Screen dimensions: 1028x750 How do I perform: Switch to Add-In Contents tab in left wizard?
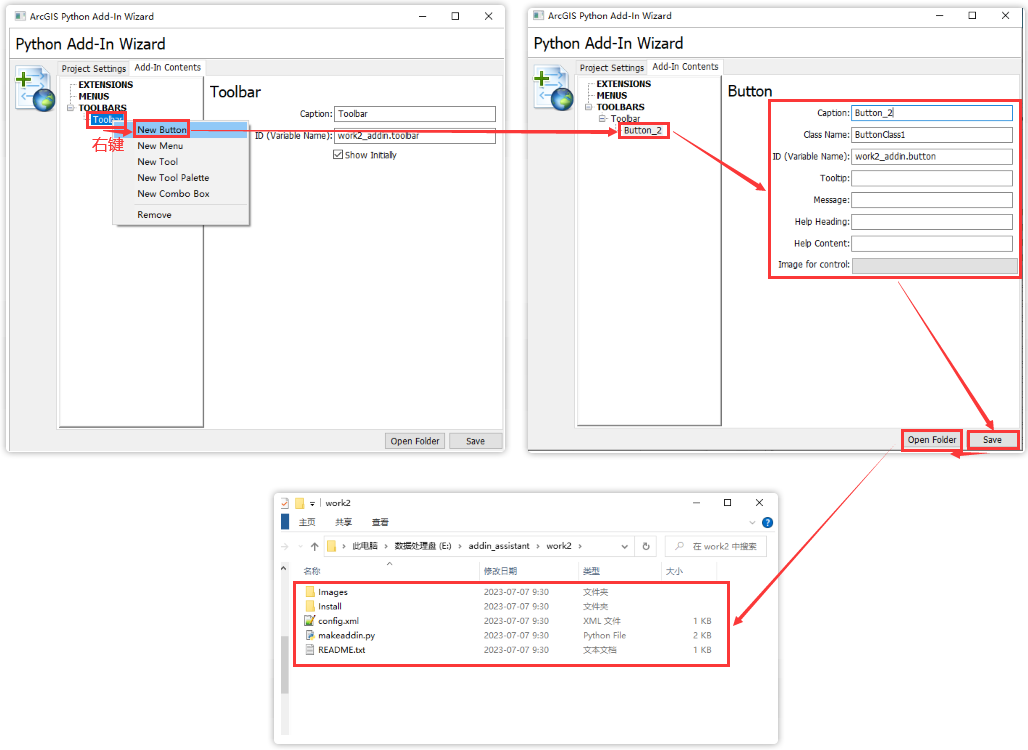point(168,67)
